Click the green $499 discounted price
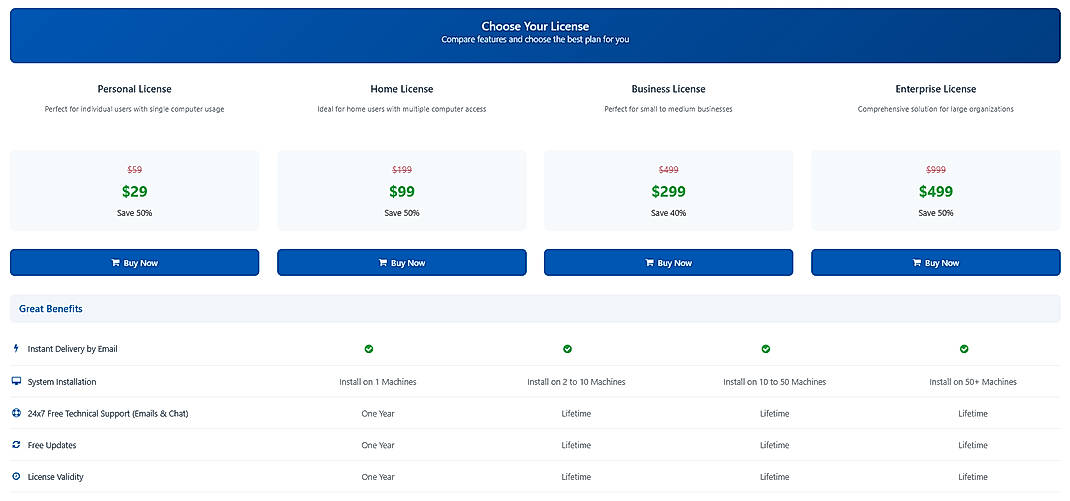Screen dimensions: 1070x501 [x=936, y=192]
